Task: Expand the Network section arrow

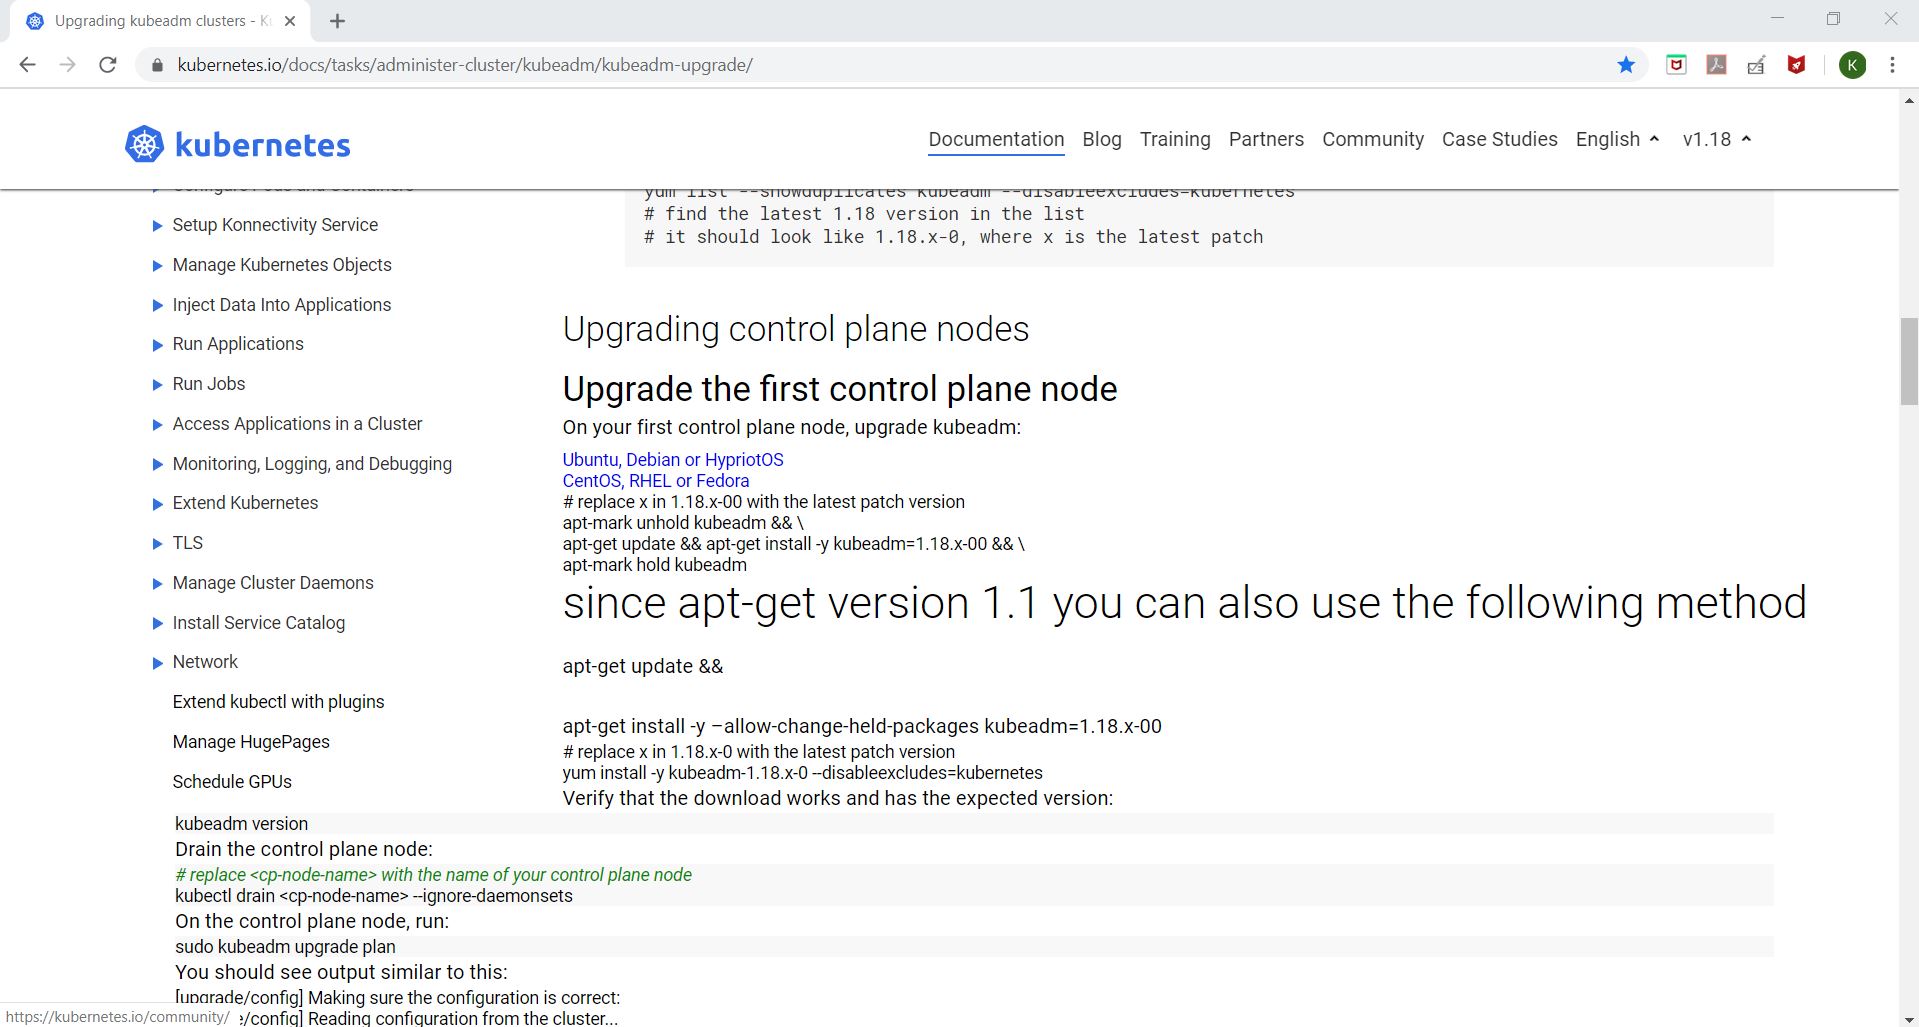Action: [x=157, y=663]
